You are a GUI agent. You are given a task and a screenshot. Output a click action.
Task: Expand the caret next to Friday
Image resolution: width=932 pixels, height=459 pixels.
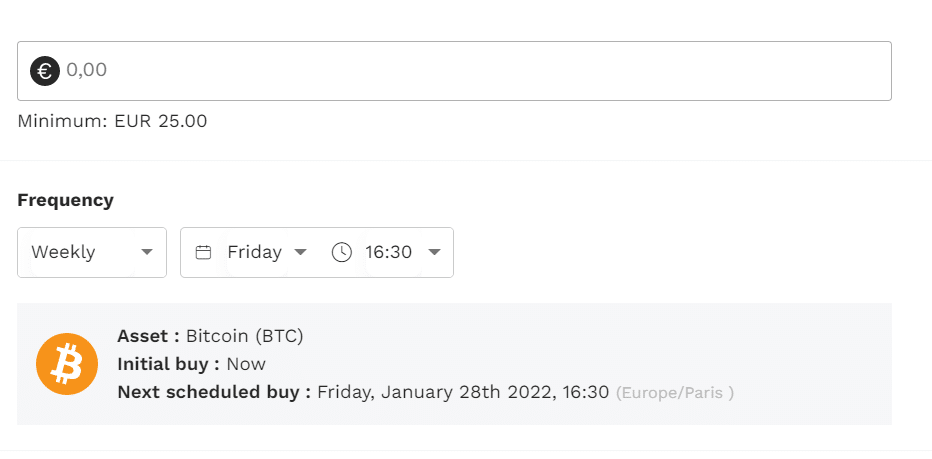coord(300,252)
